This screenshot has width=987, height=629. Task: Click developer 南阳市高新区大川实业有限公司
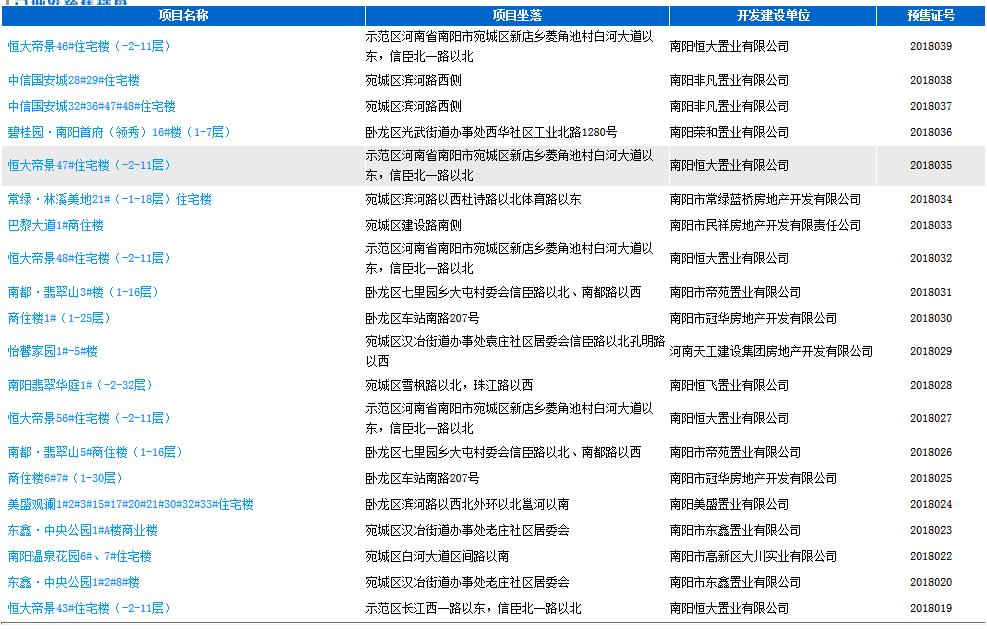coord(753,556)
